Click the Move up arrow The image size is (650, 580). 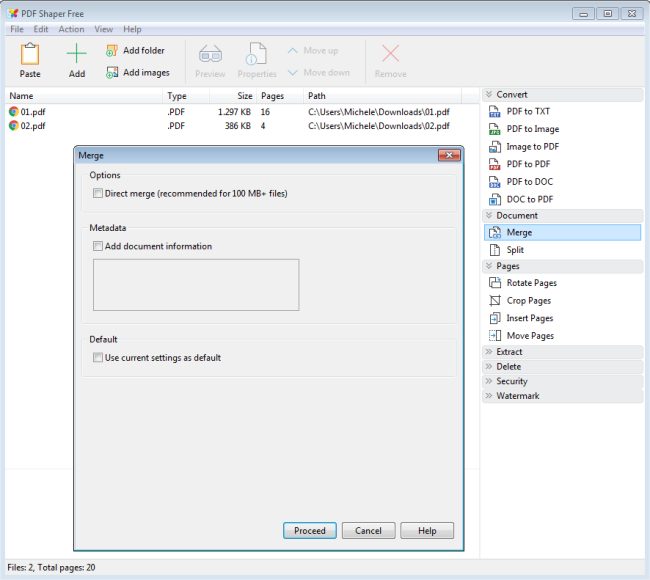pos(293,51)
